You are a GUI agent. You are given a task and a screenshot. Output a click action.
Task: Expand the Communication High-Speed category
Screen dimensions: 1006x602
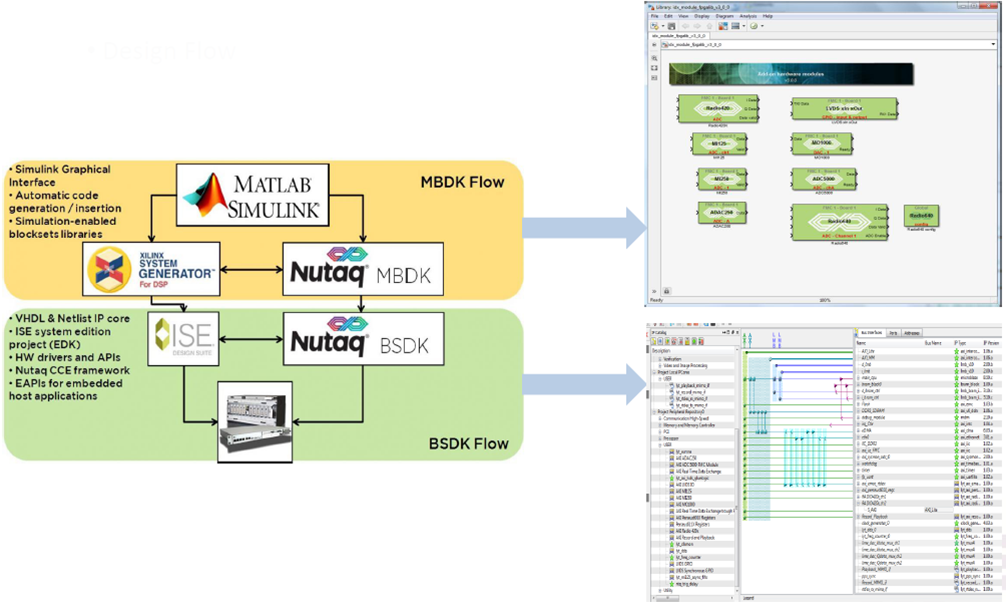tap(660, 418)
